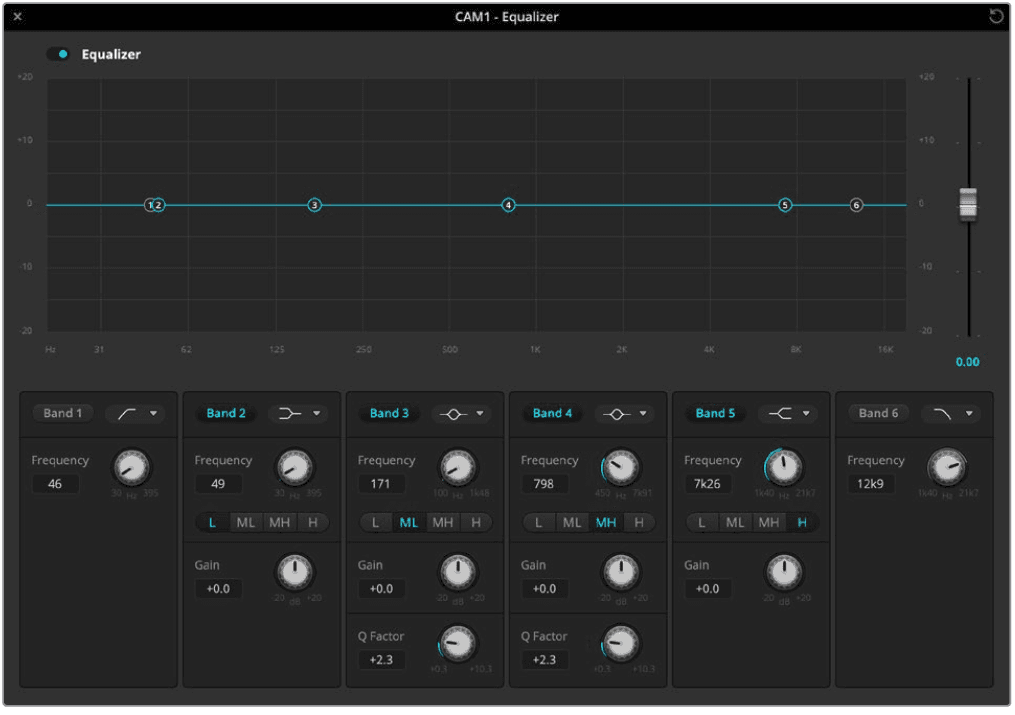Click the Band 3 frequency value field
The height and width of the screenshot is (715, 1015).
coord(381,484)
